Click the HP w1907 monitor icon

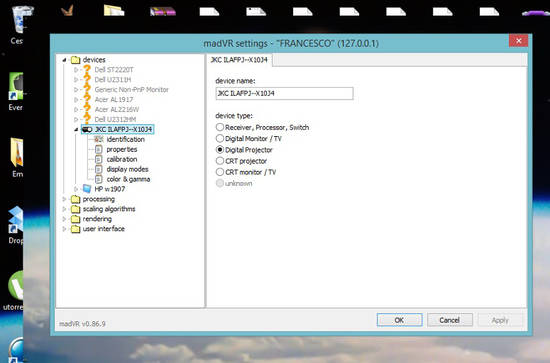pos(87,189)
